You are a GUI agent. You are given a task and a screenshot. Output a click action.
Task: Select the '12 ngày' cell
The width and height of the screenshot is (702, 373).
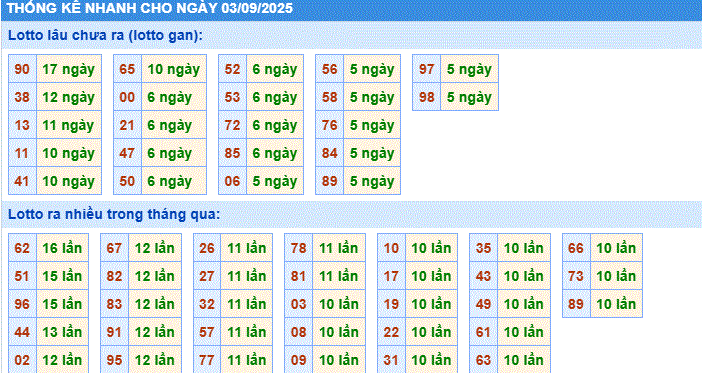(68, 97)
